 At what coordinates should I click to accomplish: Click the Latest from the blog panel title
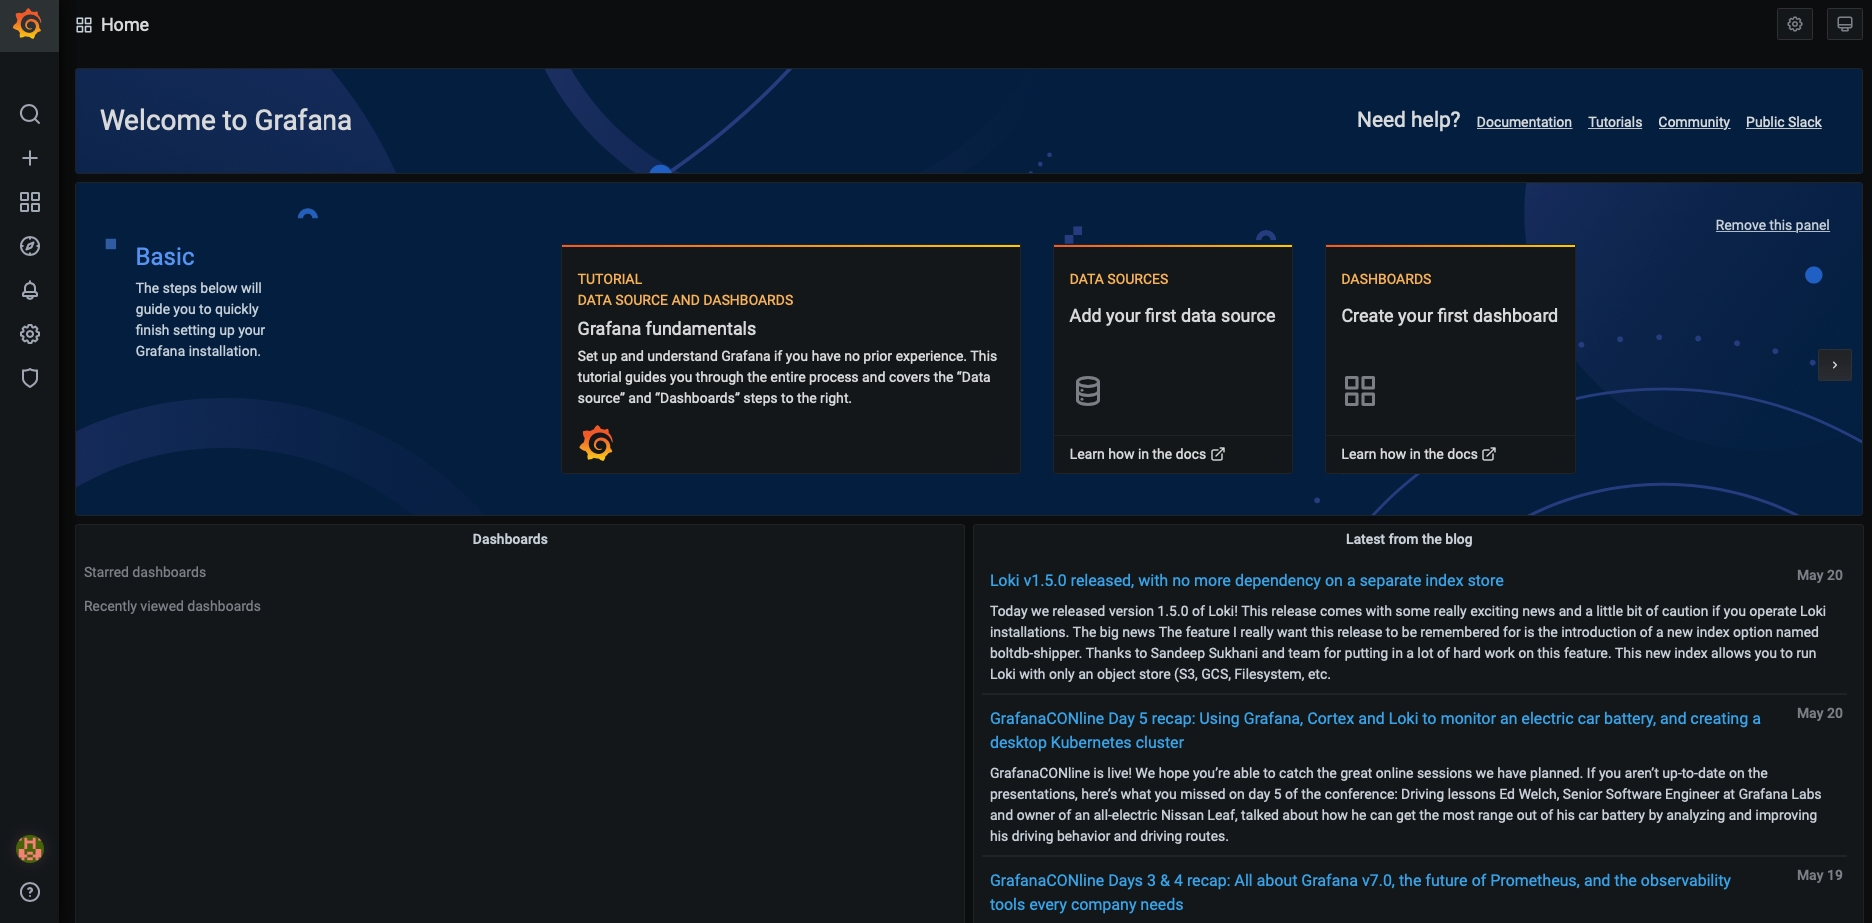(1409, 539)
